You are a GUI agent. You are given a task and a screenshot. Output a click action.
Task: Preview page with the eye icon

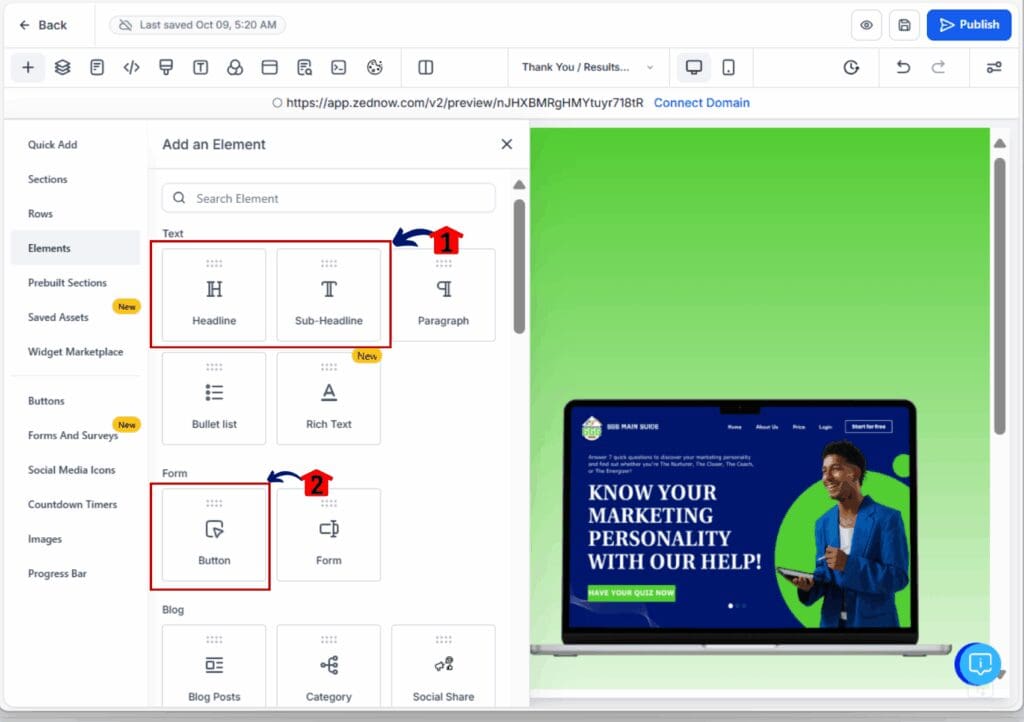pos(866,25)
